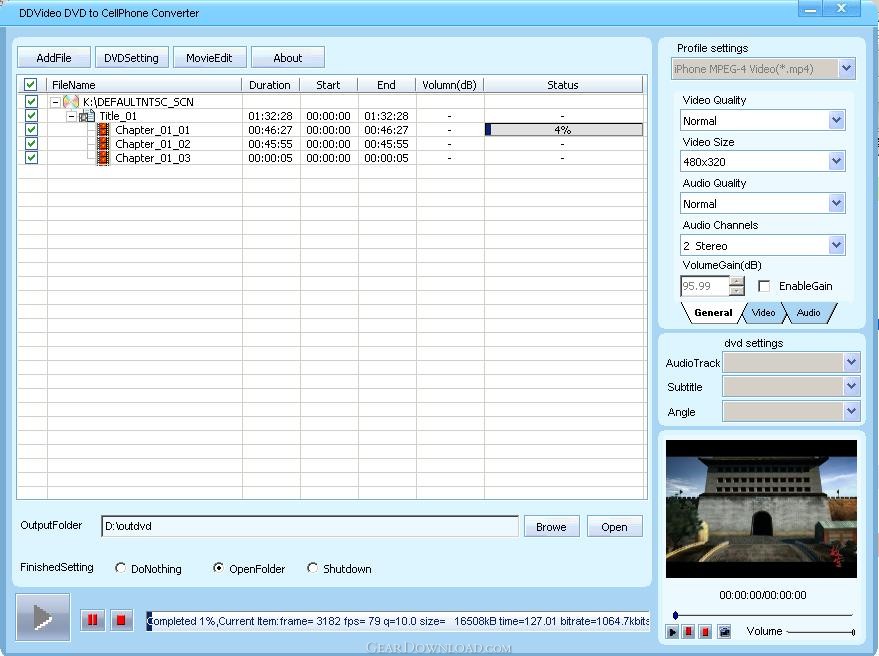Close the DDVideo converter window
The width and height of the screenshot is (879, 656).
[x=841, y=8]
